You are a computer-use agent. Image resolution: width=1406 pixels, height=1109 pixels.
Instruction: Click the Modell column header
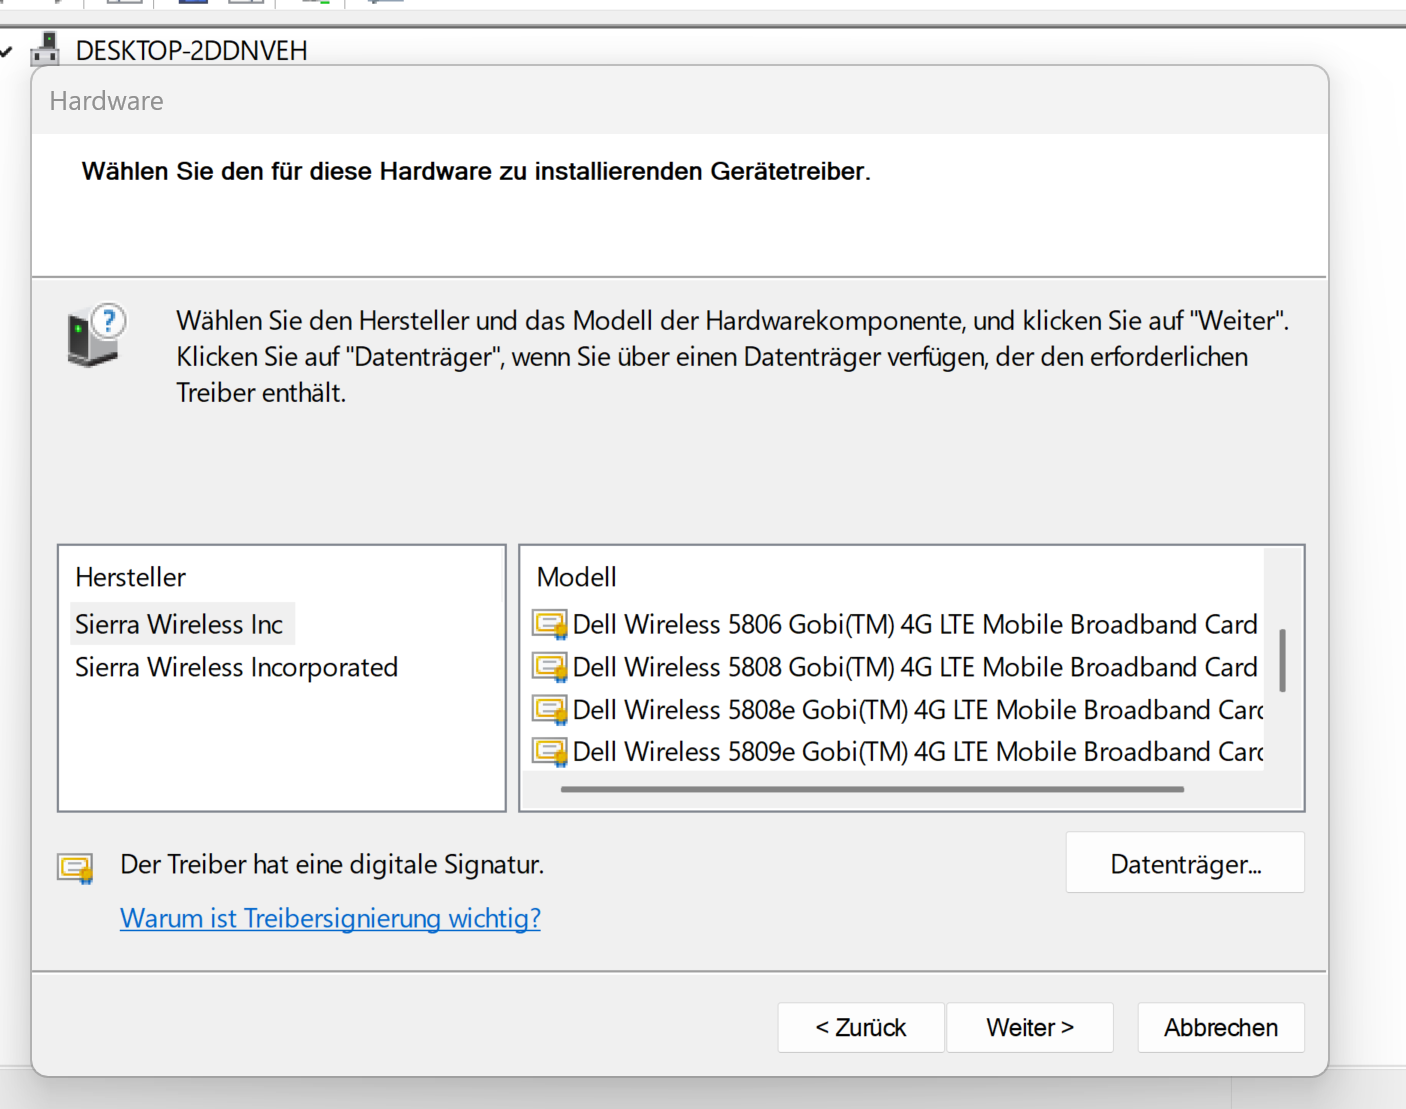click(x=576, y=577)
